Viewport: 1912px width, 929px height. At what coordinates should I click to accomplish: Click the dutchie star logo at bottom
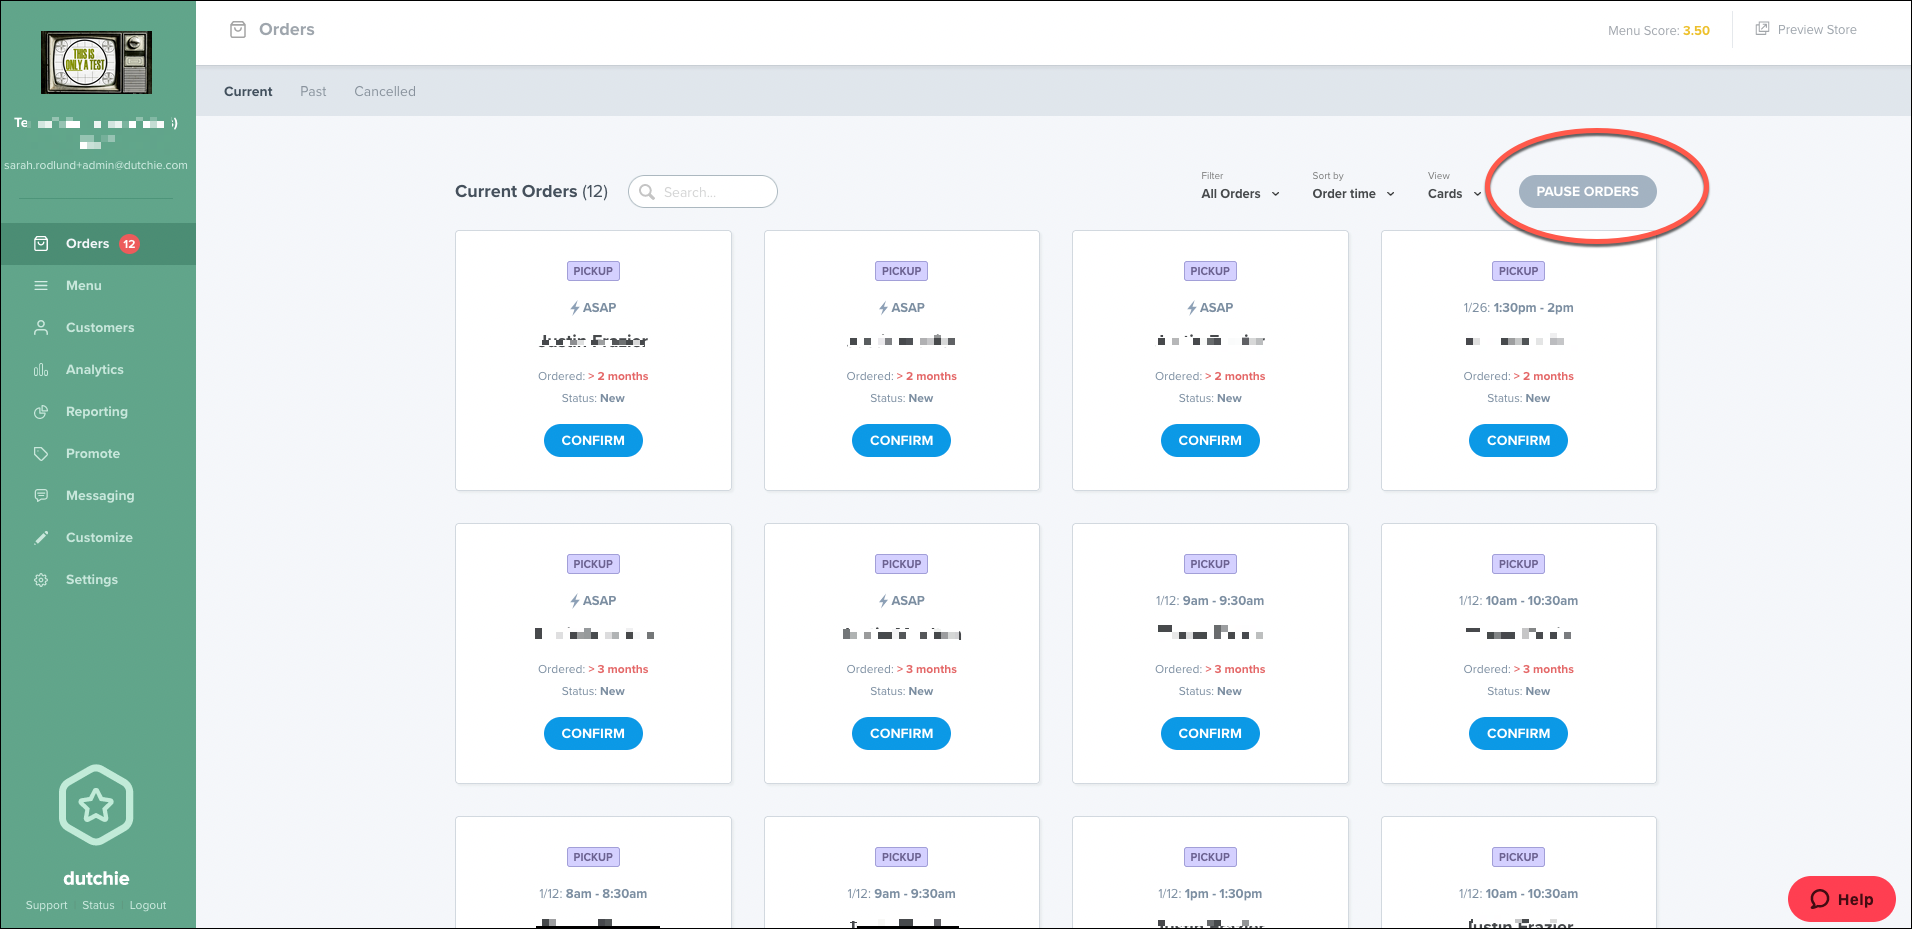[96, 804]
